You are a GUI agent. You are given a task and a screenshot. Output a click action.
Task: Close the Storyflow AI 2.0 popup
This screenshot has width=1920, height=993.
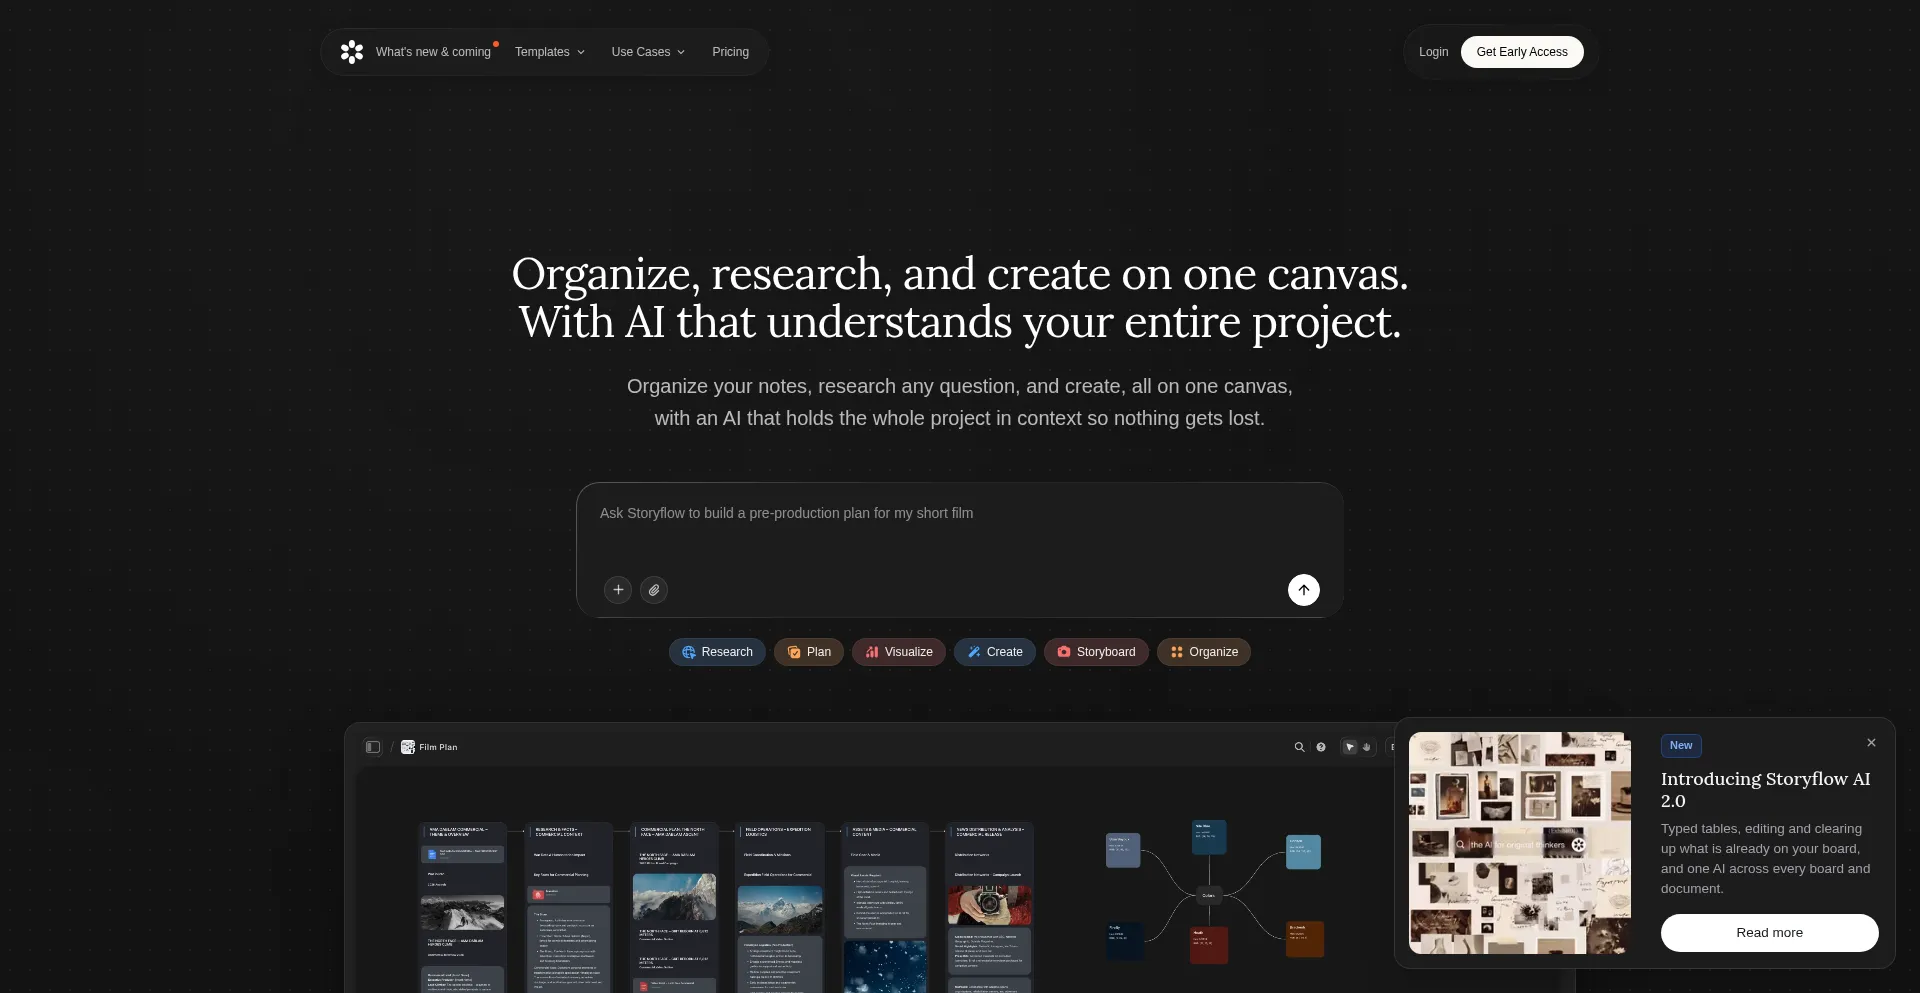click(1871, 743)
